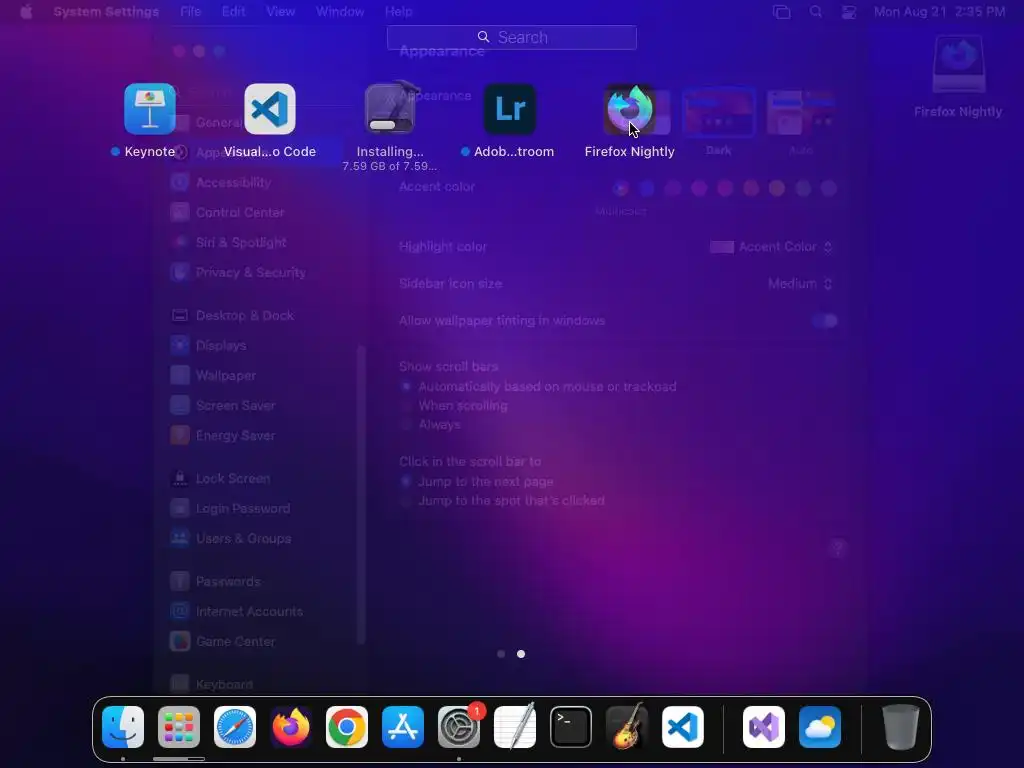
Task: Switch to the first Launchpad page dot
Action: pyautogui.click(x=501, y=654)
